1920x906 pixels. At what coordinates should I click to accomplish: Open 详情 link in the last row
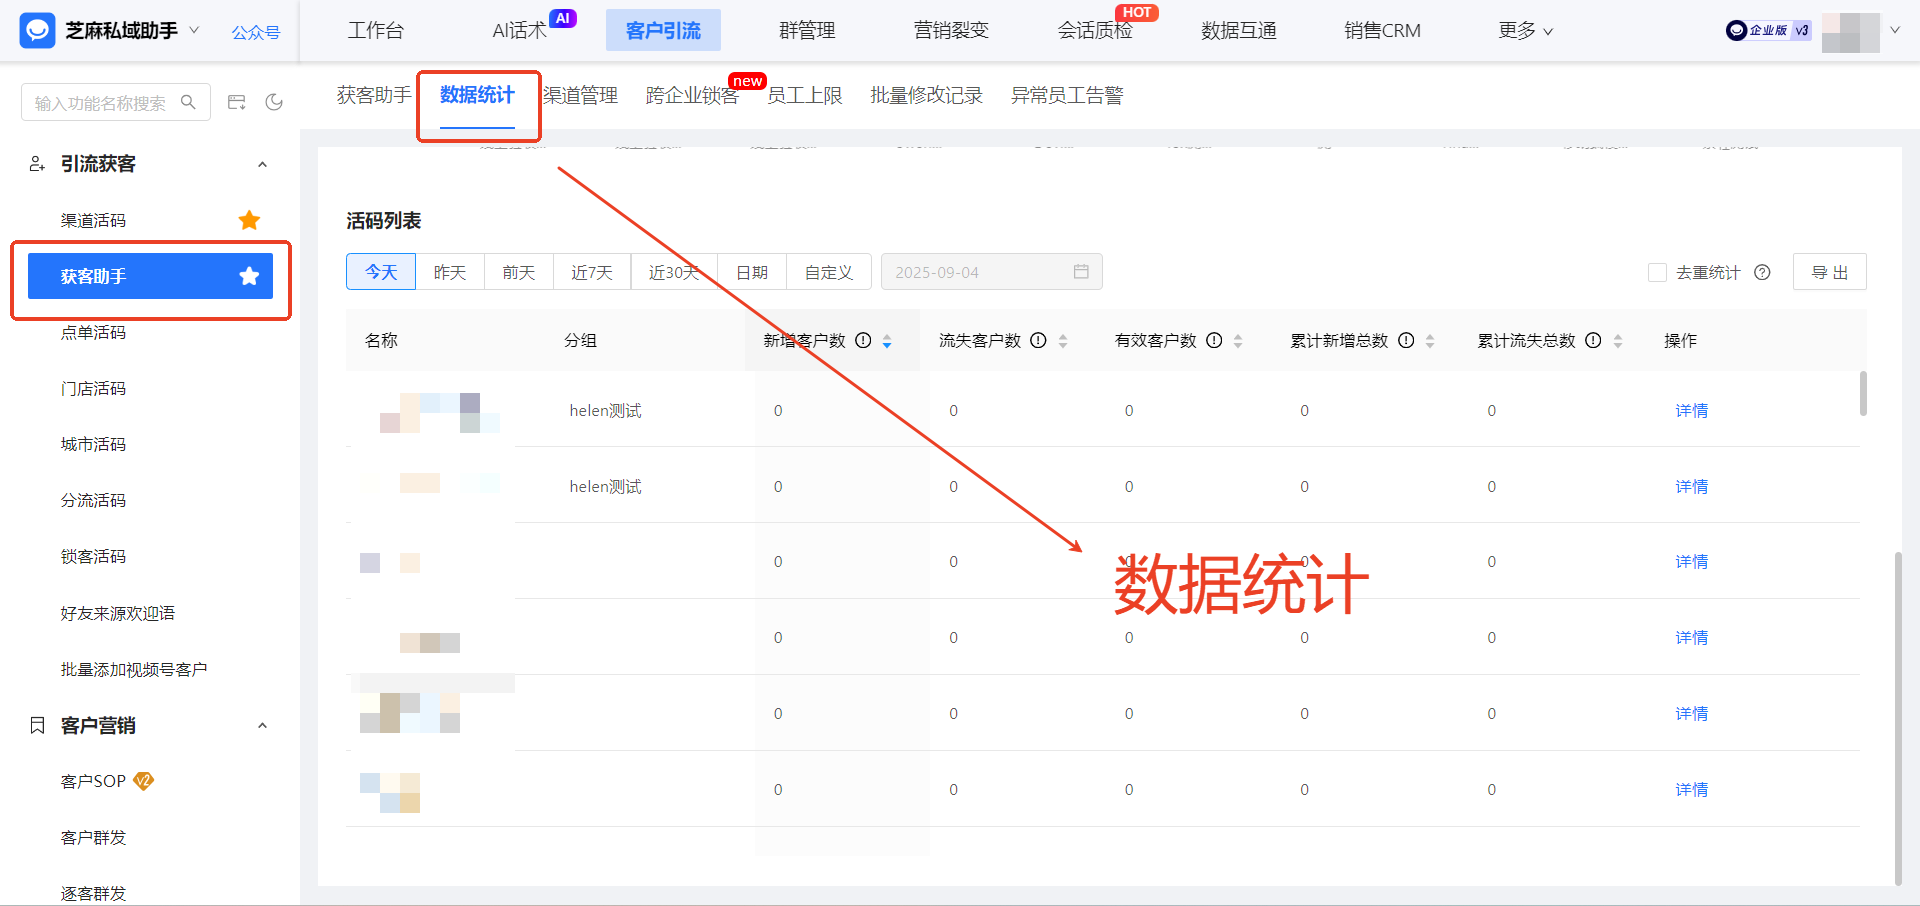pyautogui.click(x=1692, y=790)
